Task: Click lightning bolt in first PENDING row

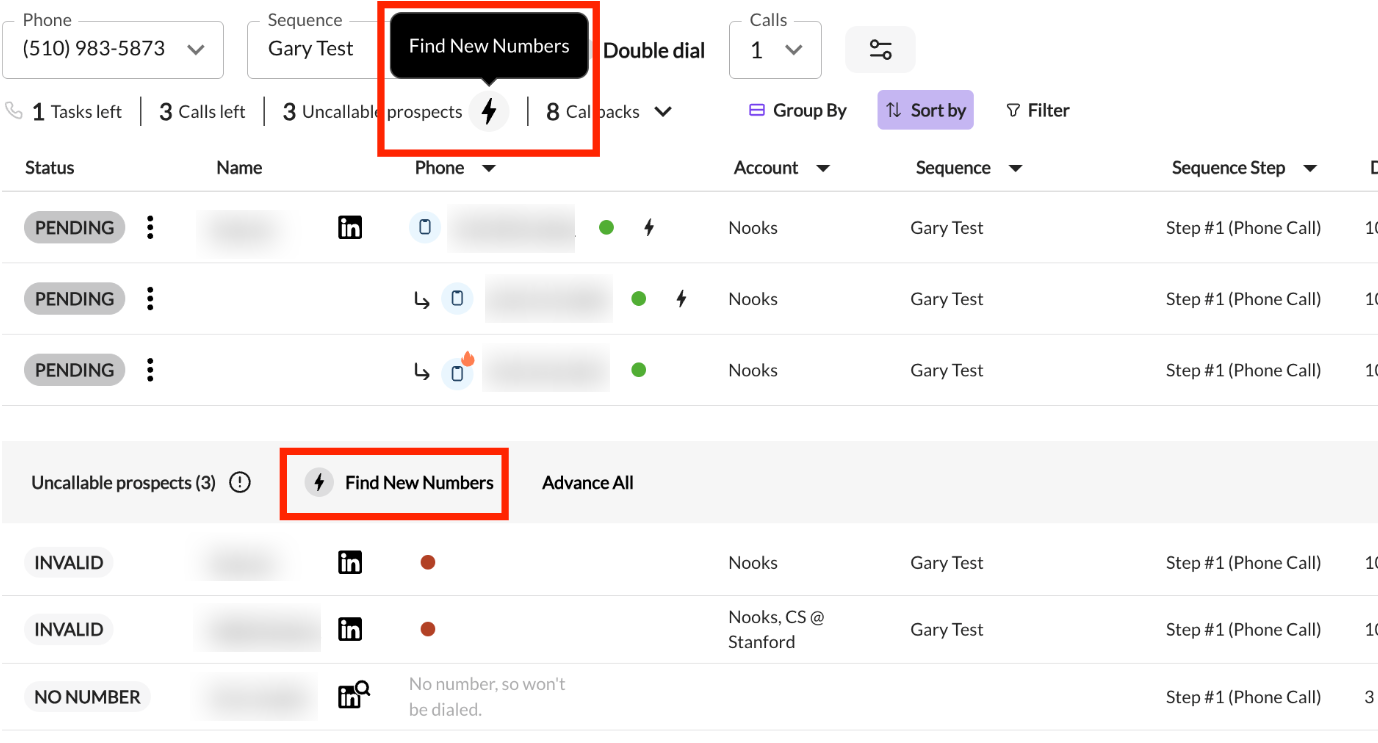Action: [649, 228]
